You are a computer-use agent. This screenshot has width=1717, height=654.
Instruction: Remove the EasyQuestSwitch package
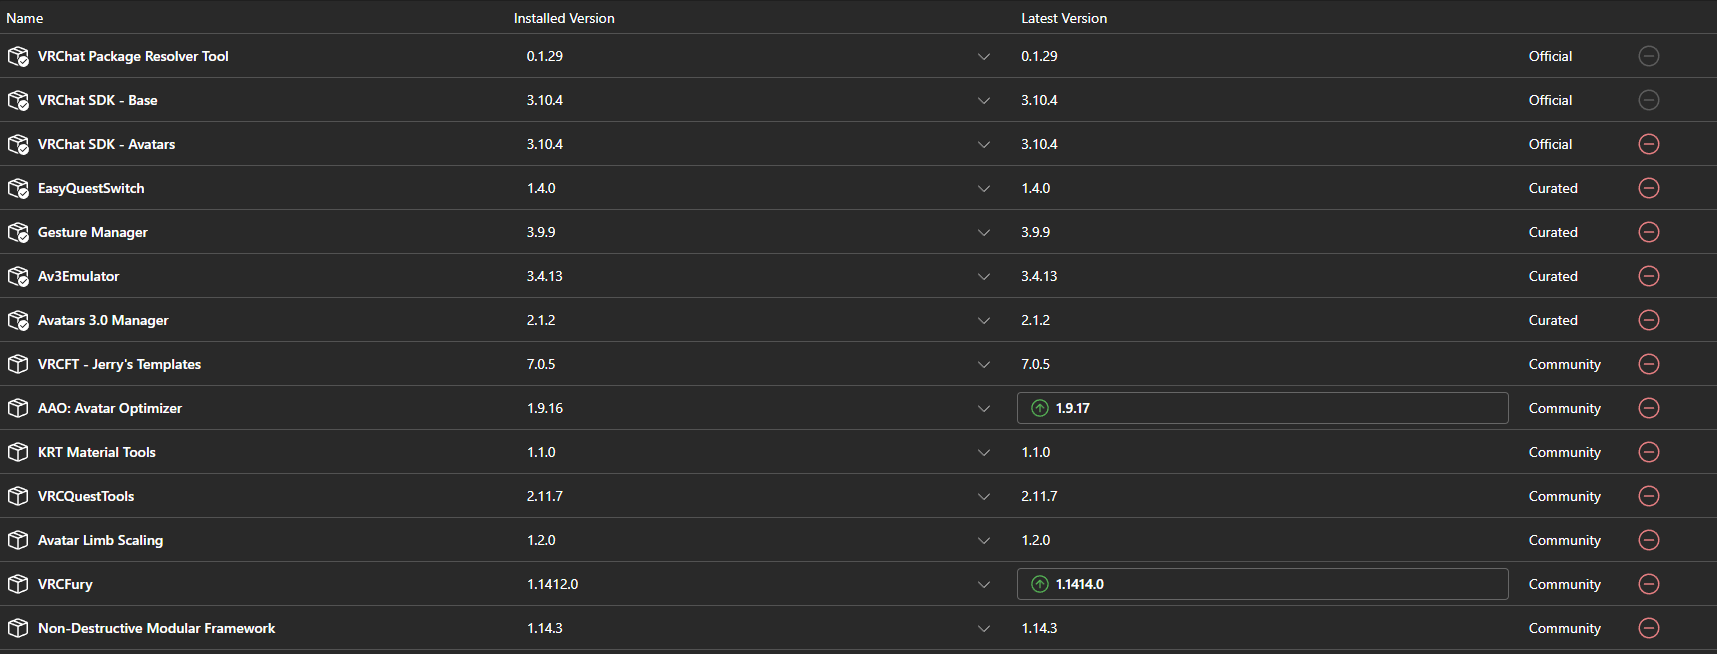1649,188
